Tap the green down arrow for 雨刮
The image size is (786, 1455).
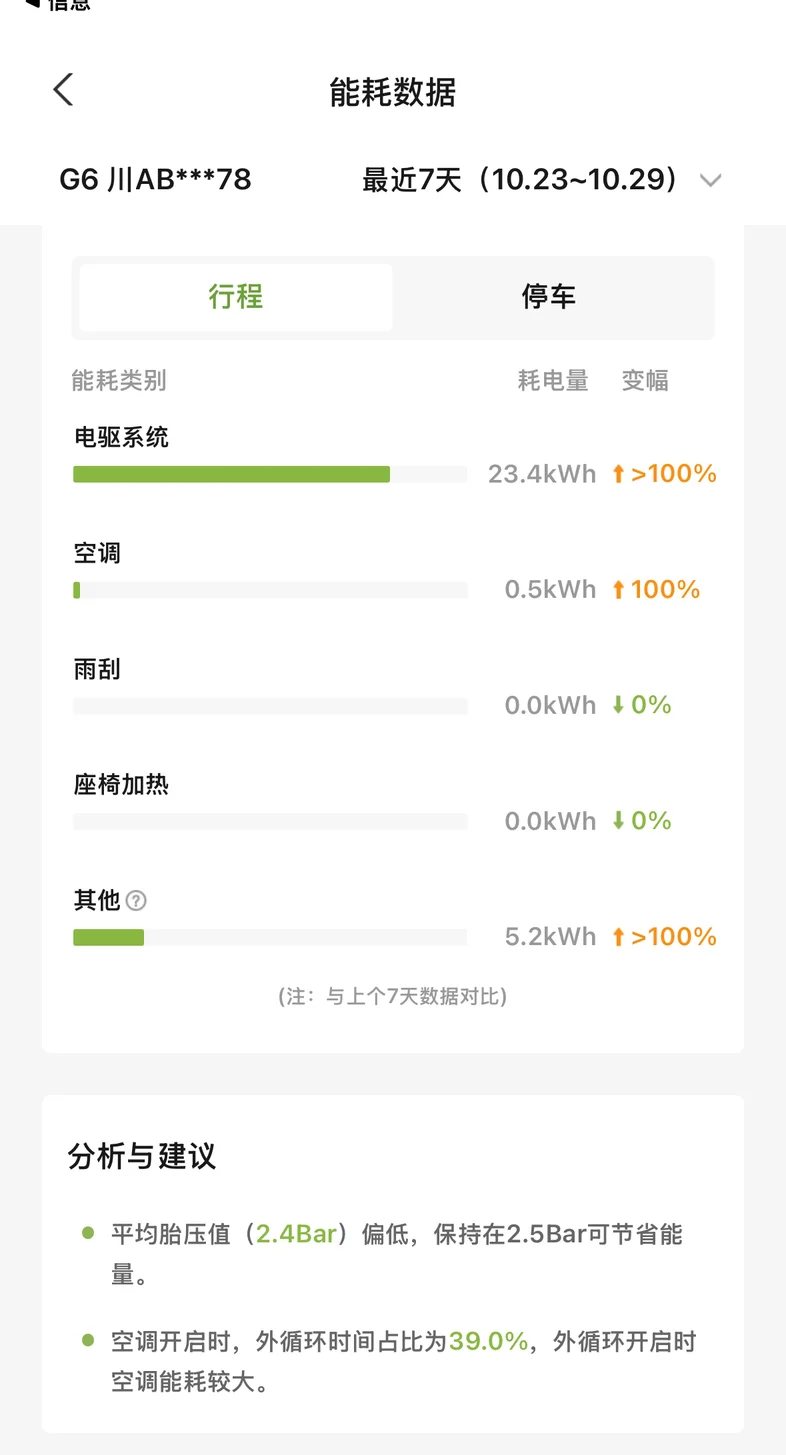(x=618, y=706)
